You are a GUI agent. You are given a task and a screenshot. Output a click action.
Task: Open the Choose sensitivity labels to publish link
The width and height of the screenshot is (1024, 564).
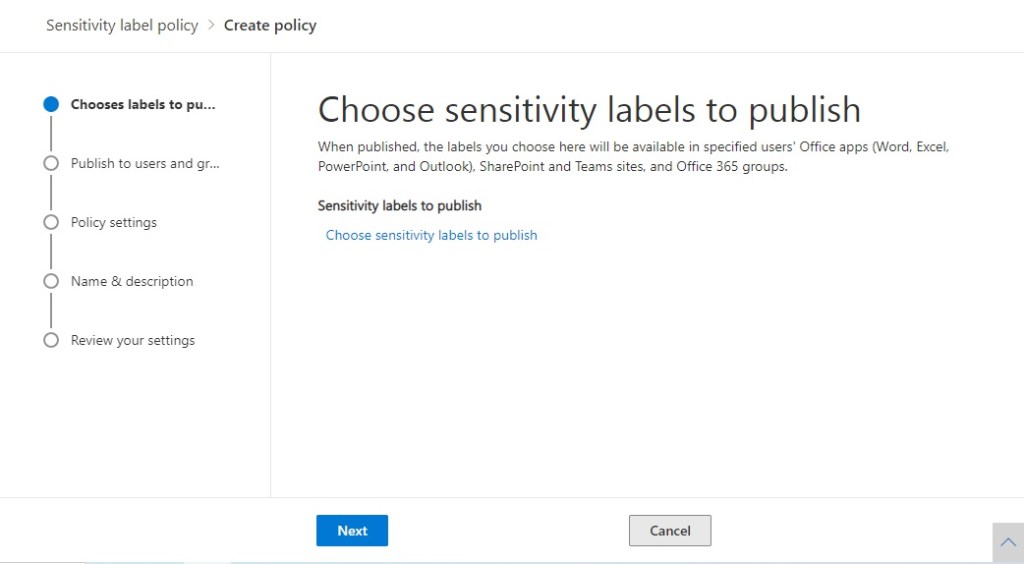tap(431, 235)
